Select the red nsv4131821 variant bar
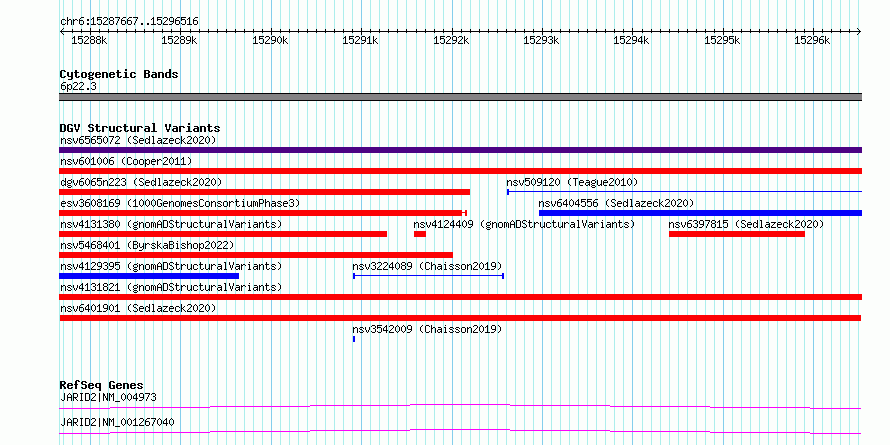Viewport: 890px width, 445px height. tap(460, 297)
